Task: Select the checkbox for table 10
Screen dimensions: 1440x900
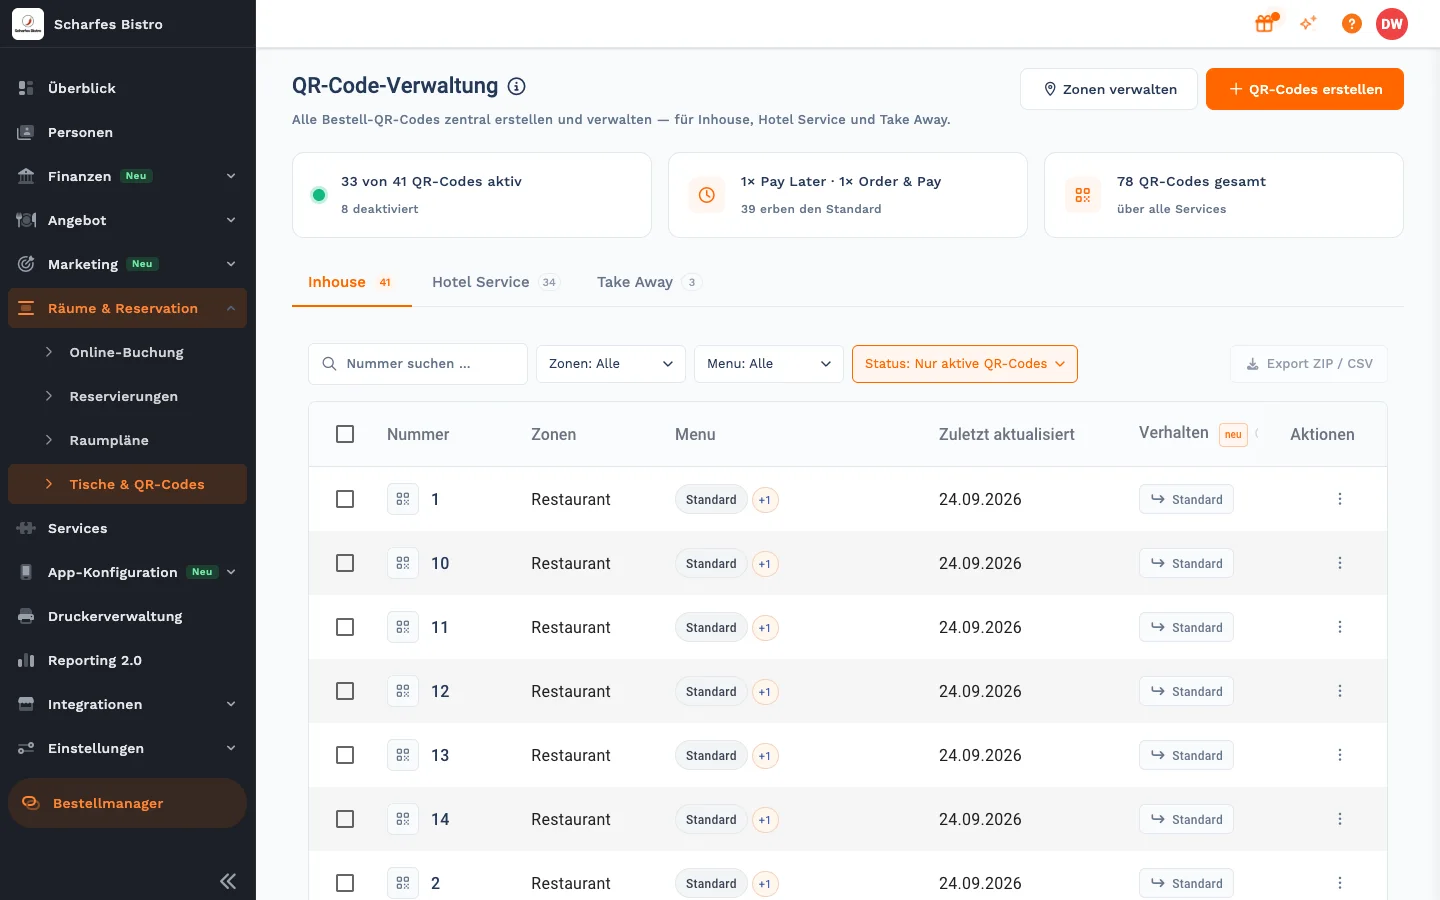Action: [345, 563]
